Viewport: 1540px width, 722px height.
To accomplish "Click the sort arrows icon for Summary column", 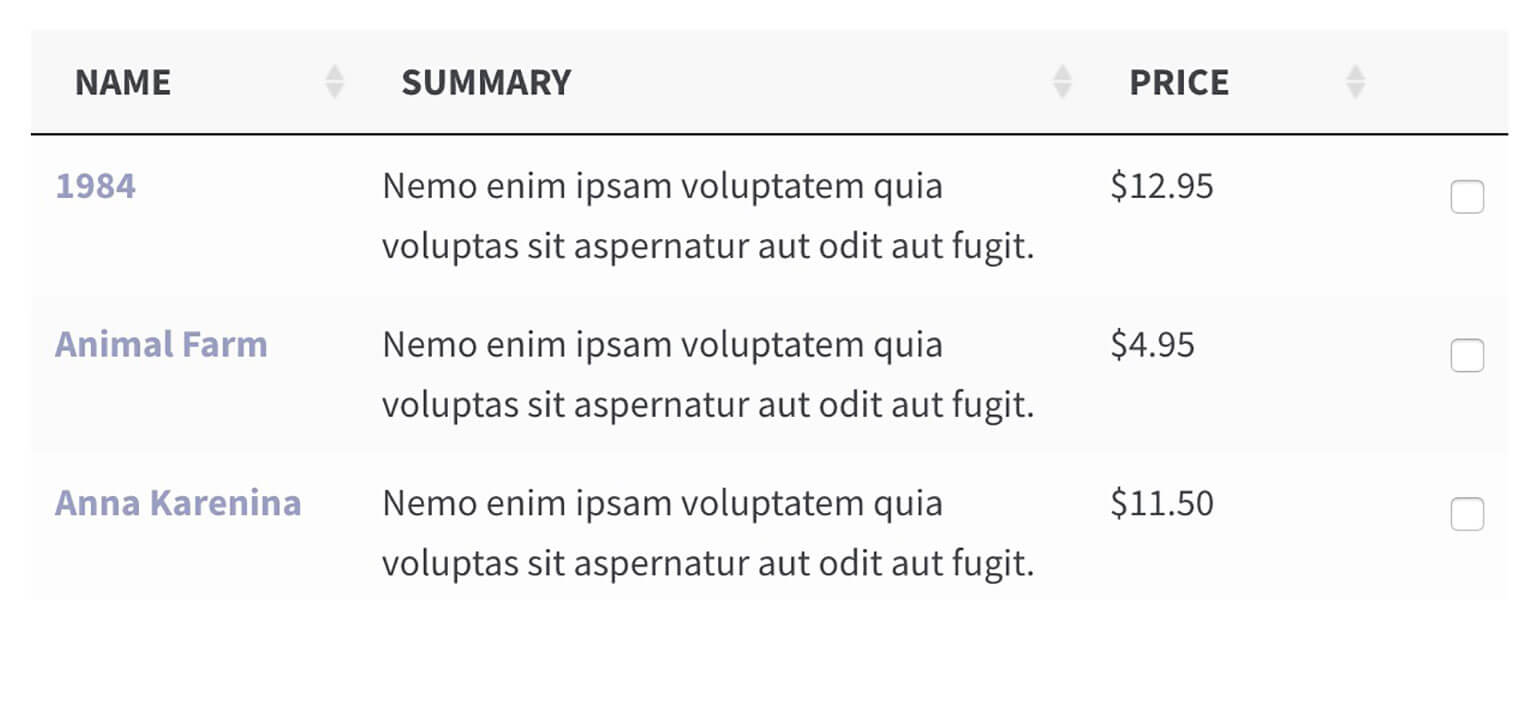I will coord(1062,82).
